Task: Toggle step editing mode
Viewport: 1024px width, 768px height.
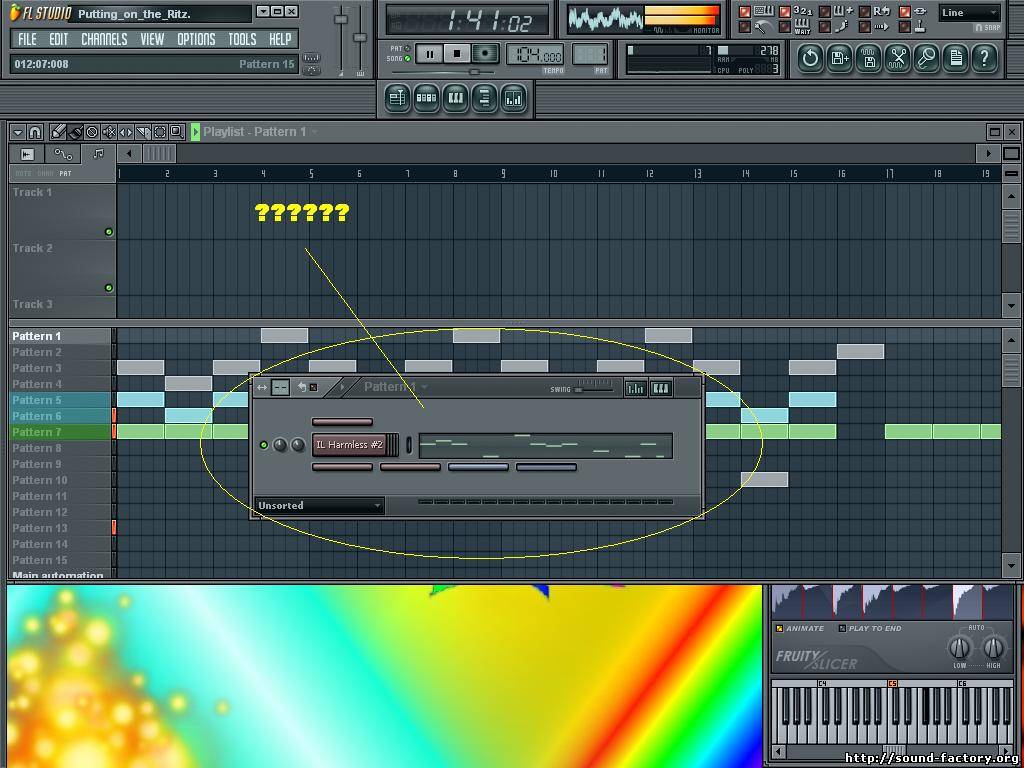Action: 825,27
